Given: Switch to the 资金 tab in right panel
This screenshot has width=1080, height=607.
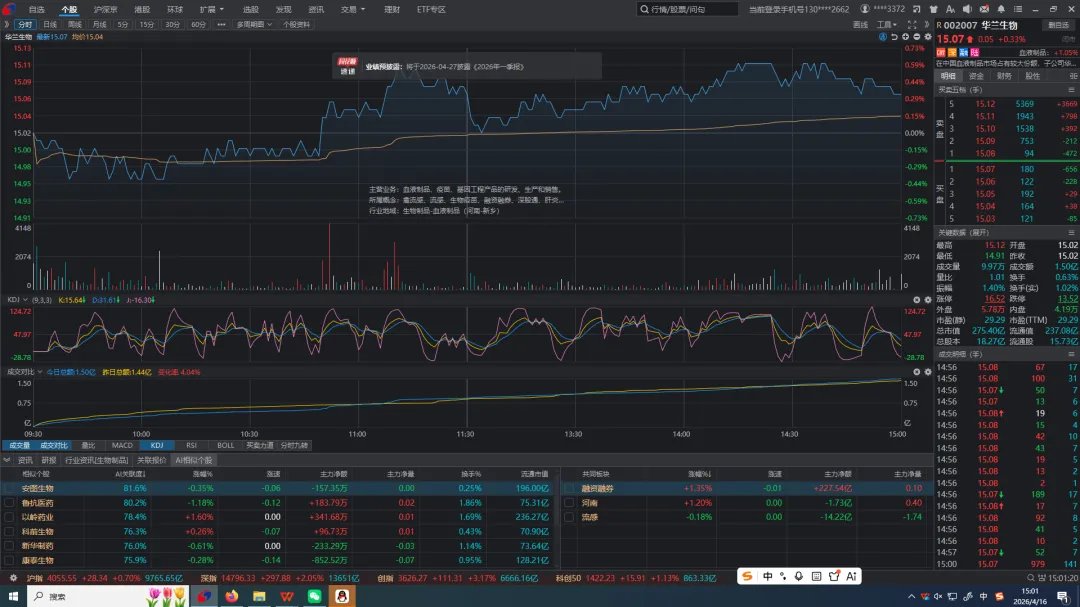Looking at the screenshot, I should tap(976, 76).
